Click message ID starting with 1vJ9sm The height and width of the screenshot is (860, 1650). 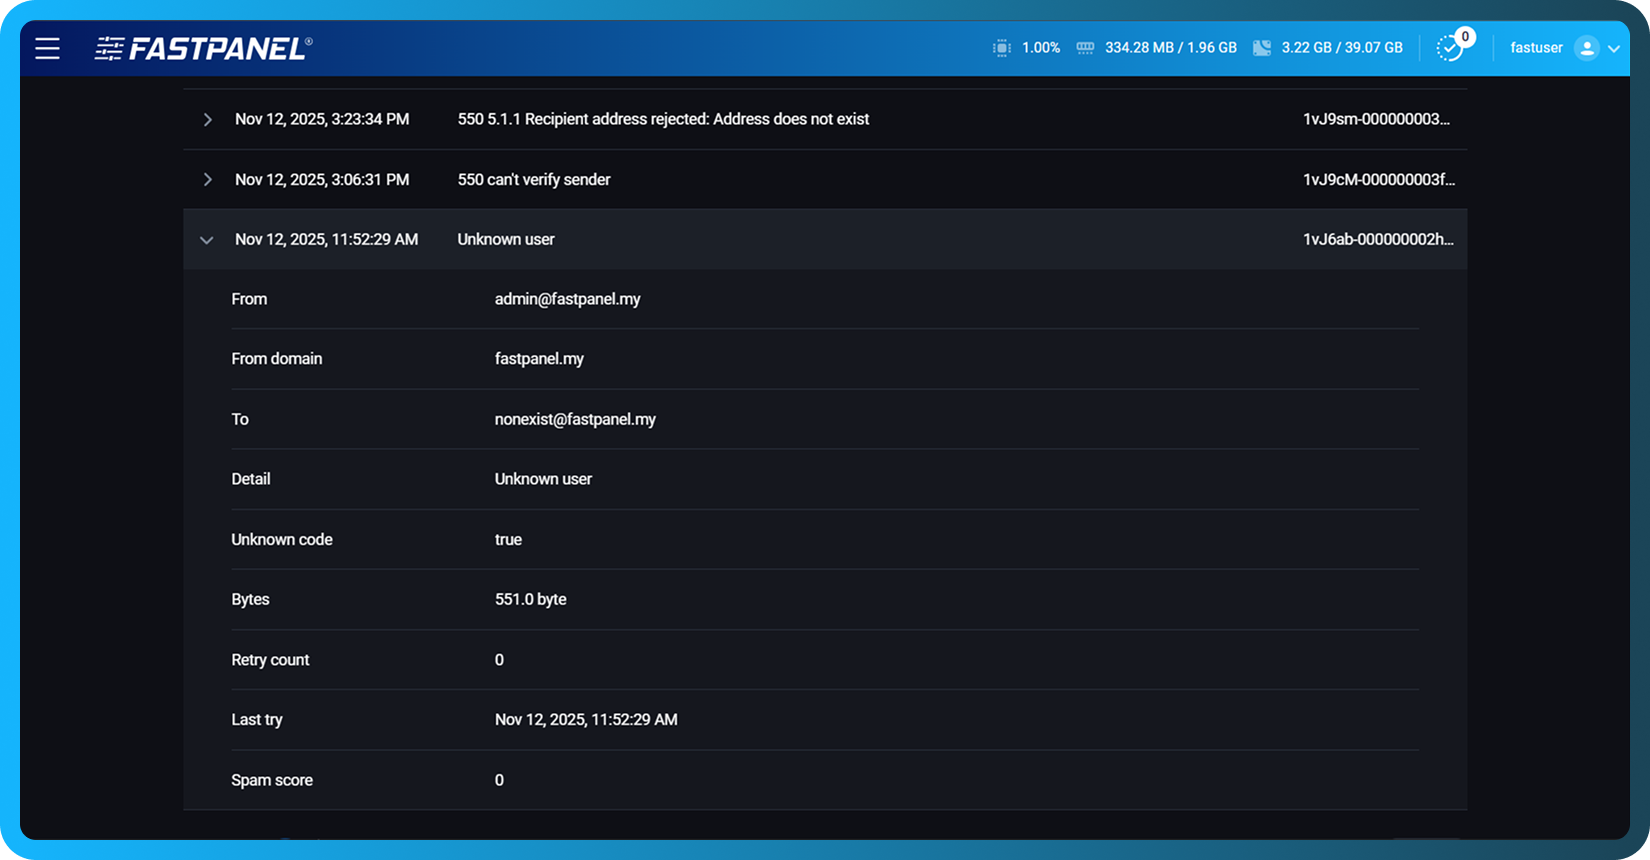(x=1376, y=119)
